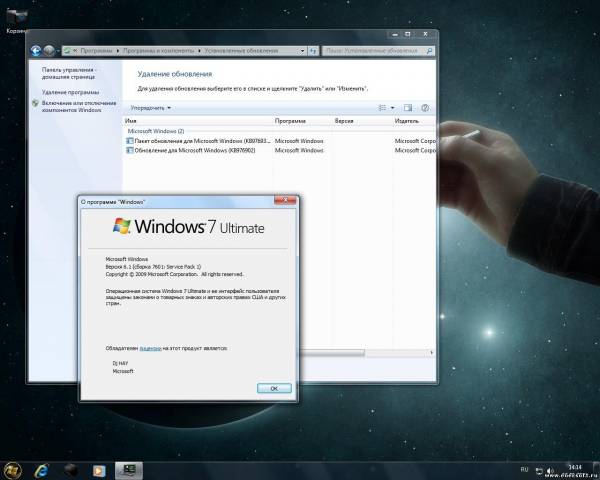
Task: Toggle the preview pane icon
Action: click(408, 108)
